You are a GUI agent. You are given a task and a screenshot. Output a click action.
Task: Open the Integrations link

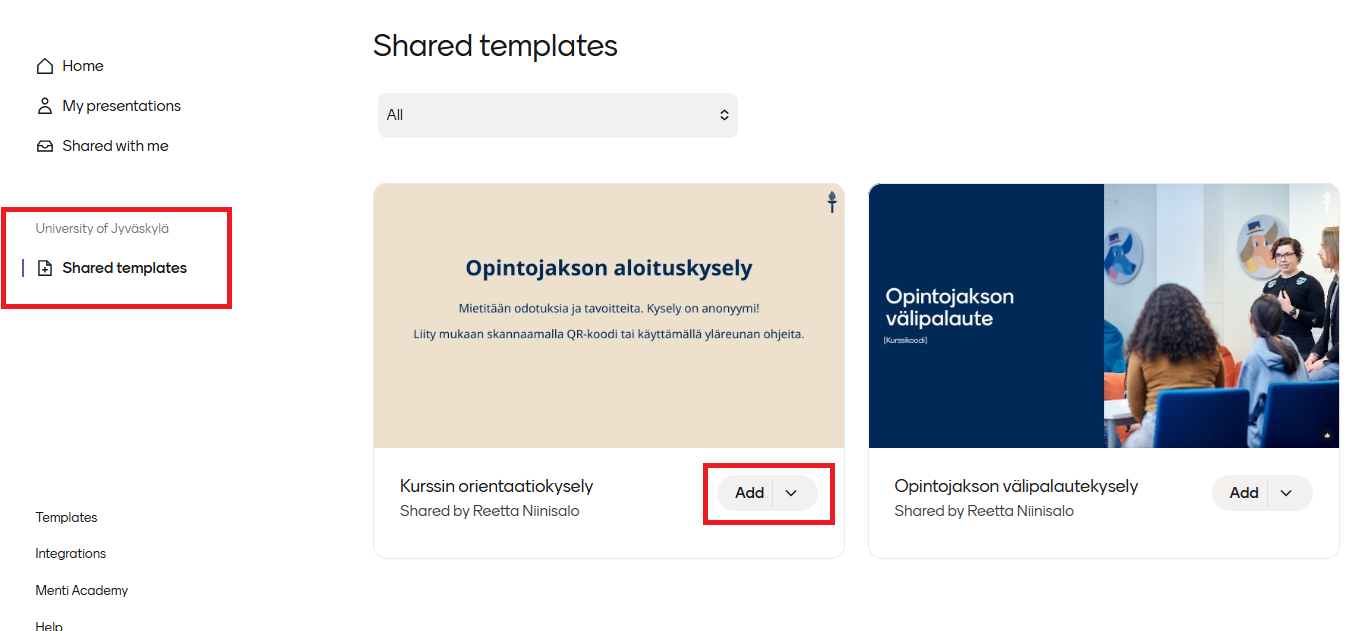point(71,554)
